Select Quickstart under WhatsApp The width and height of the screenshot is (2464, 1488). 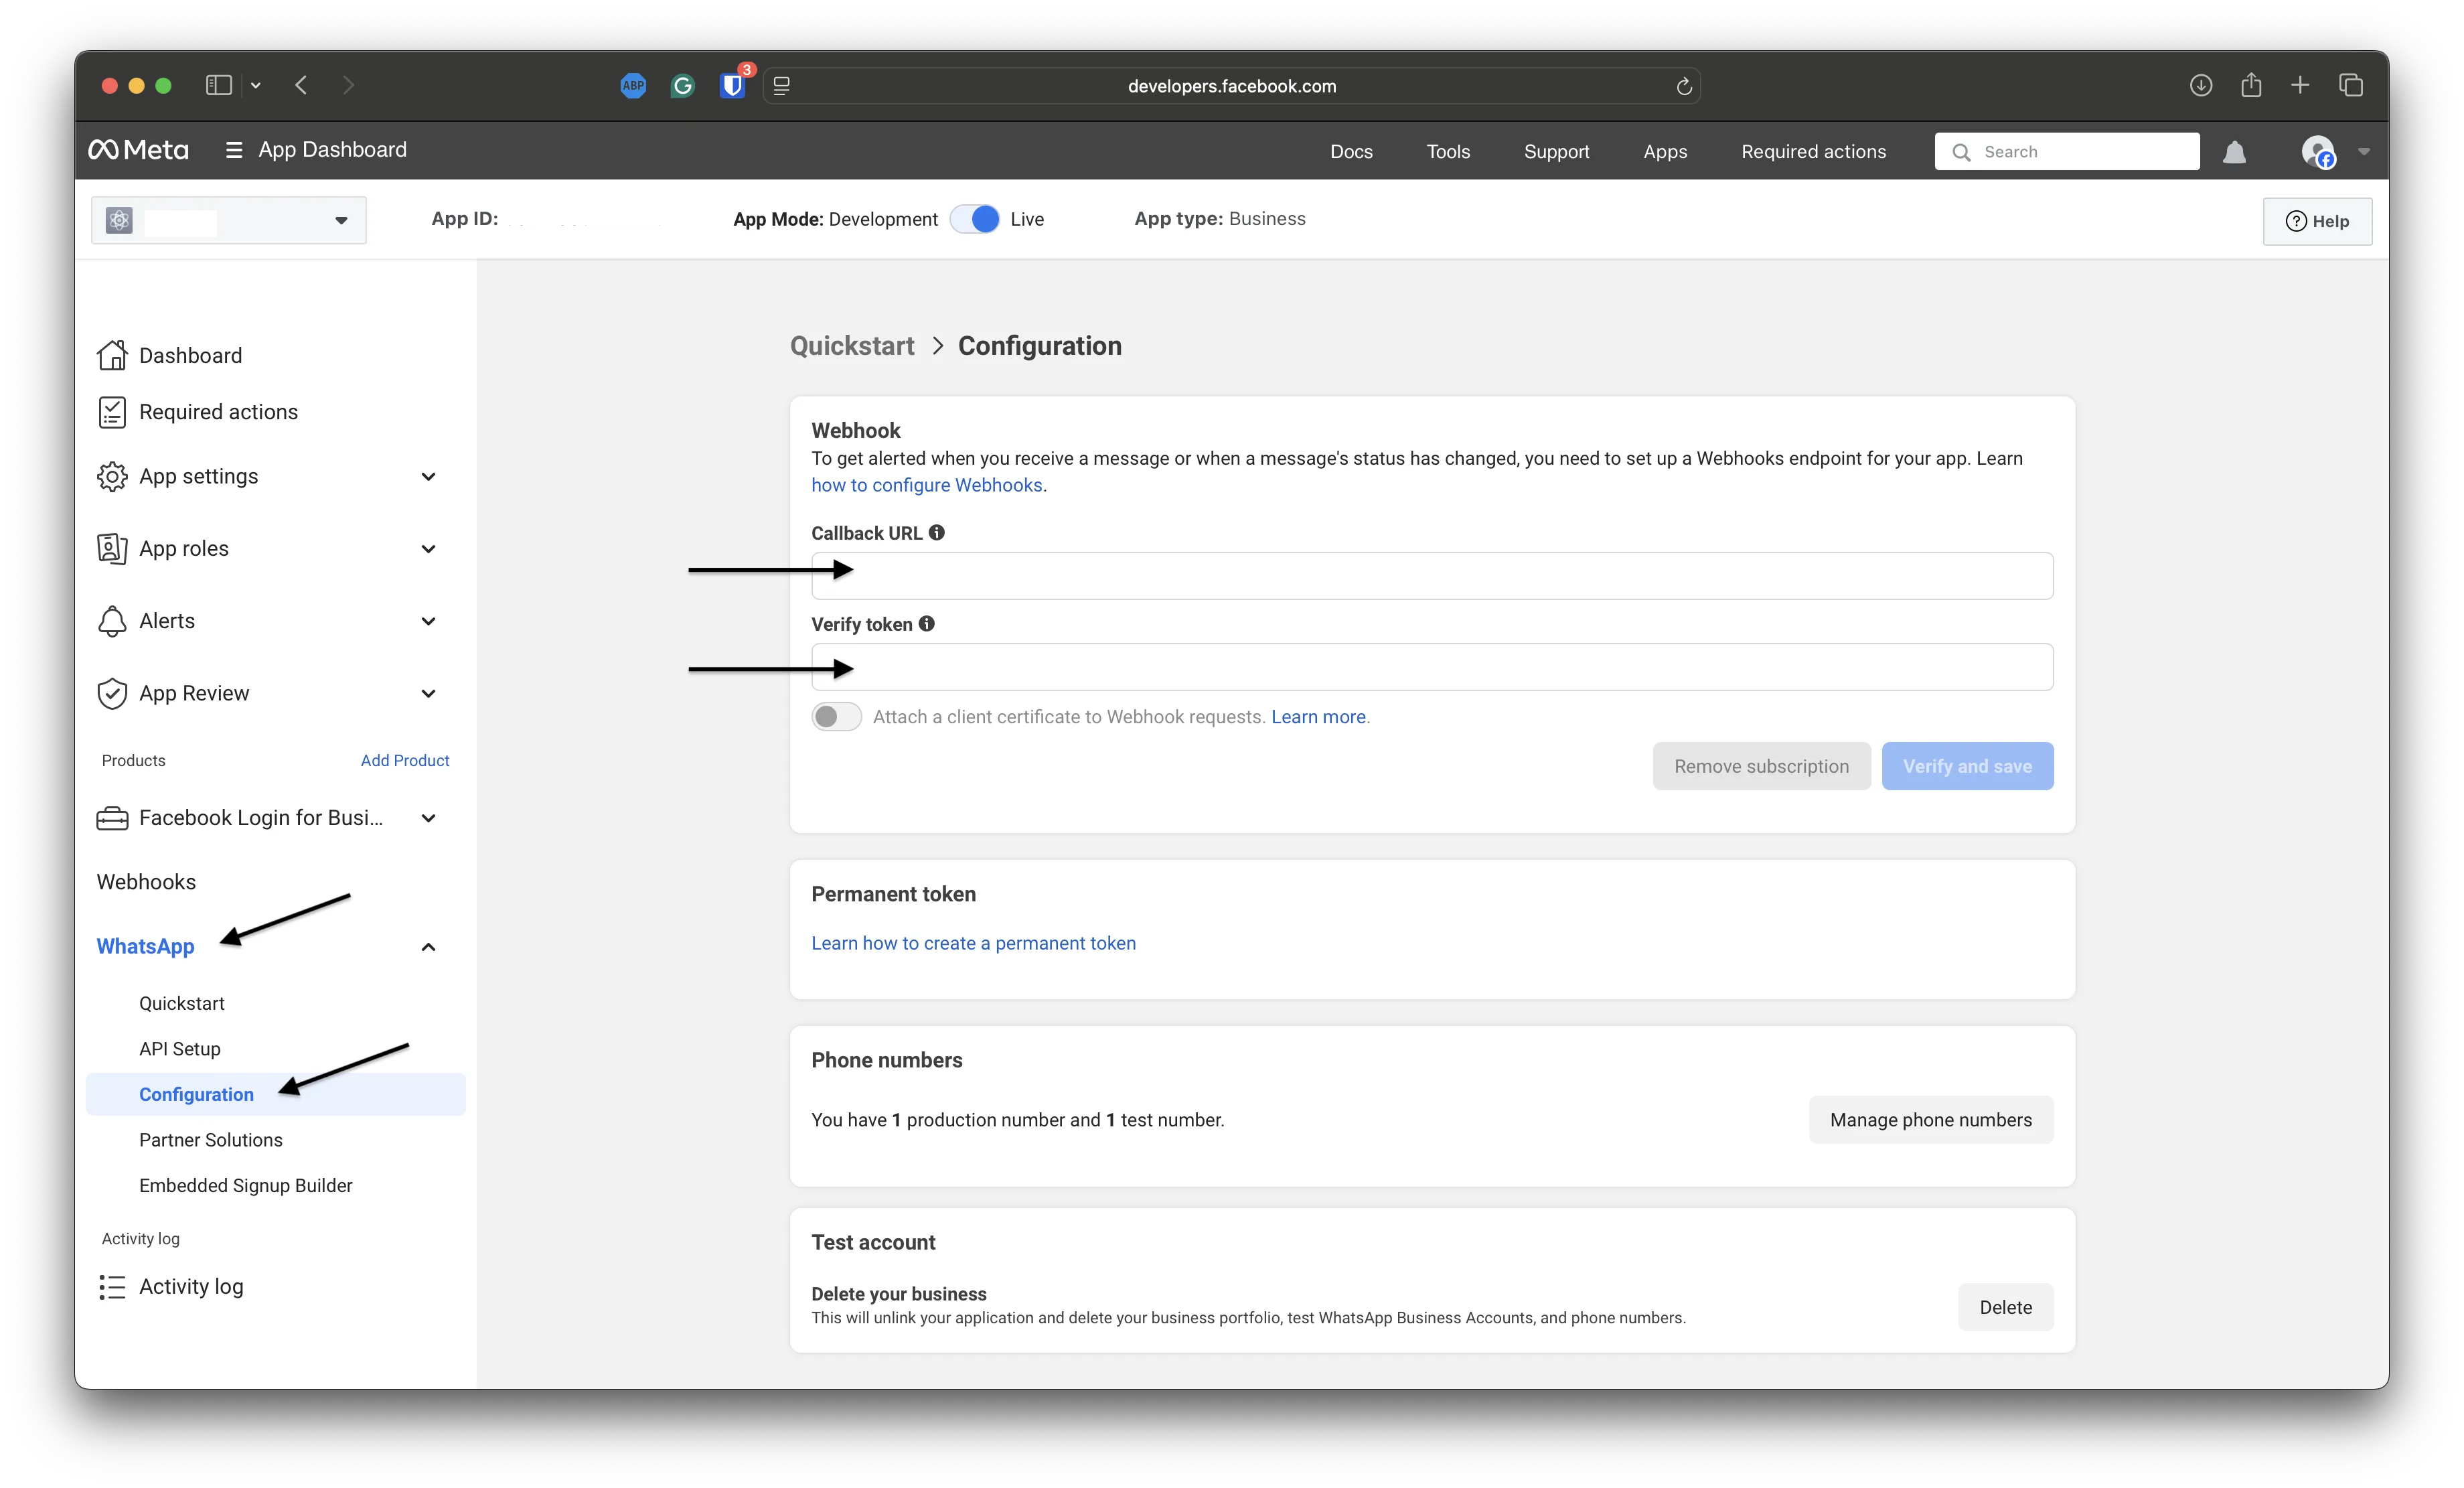pos(182,1003)
